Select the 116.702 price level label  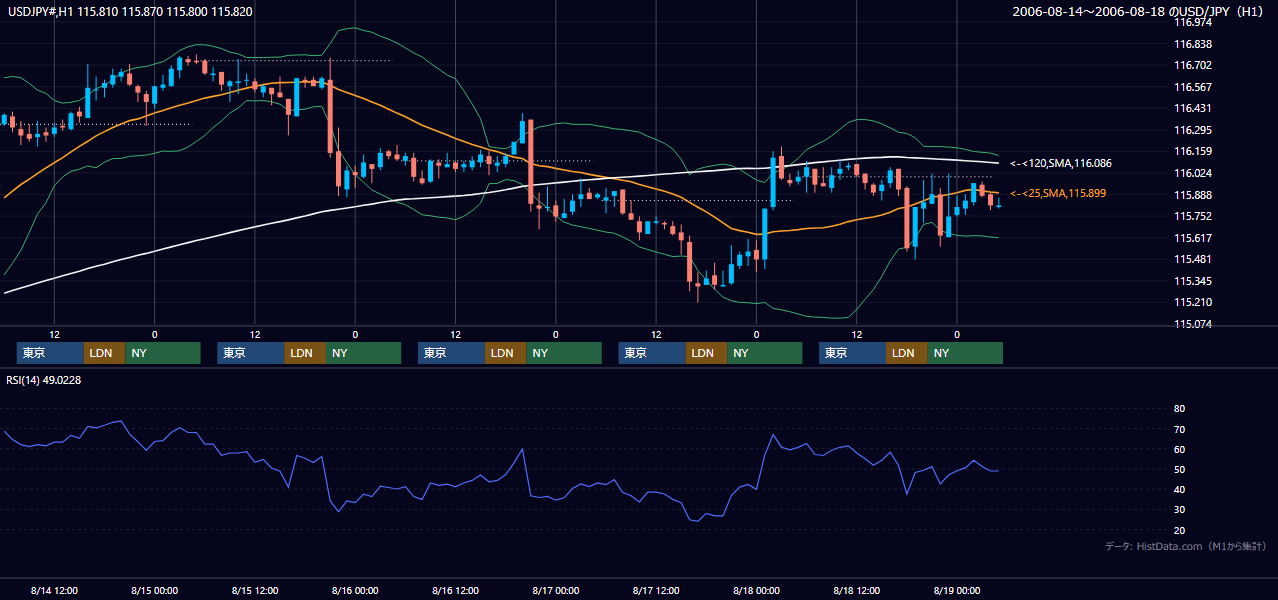pyautogui.click(x=1193, y=65)
